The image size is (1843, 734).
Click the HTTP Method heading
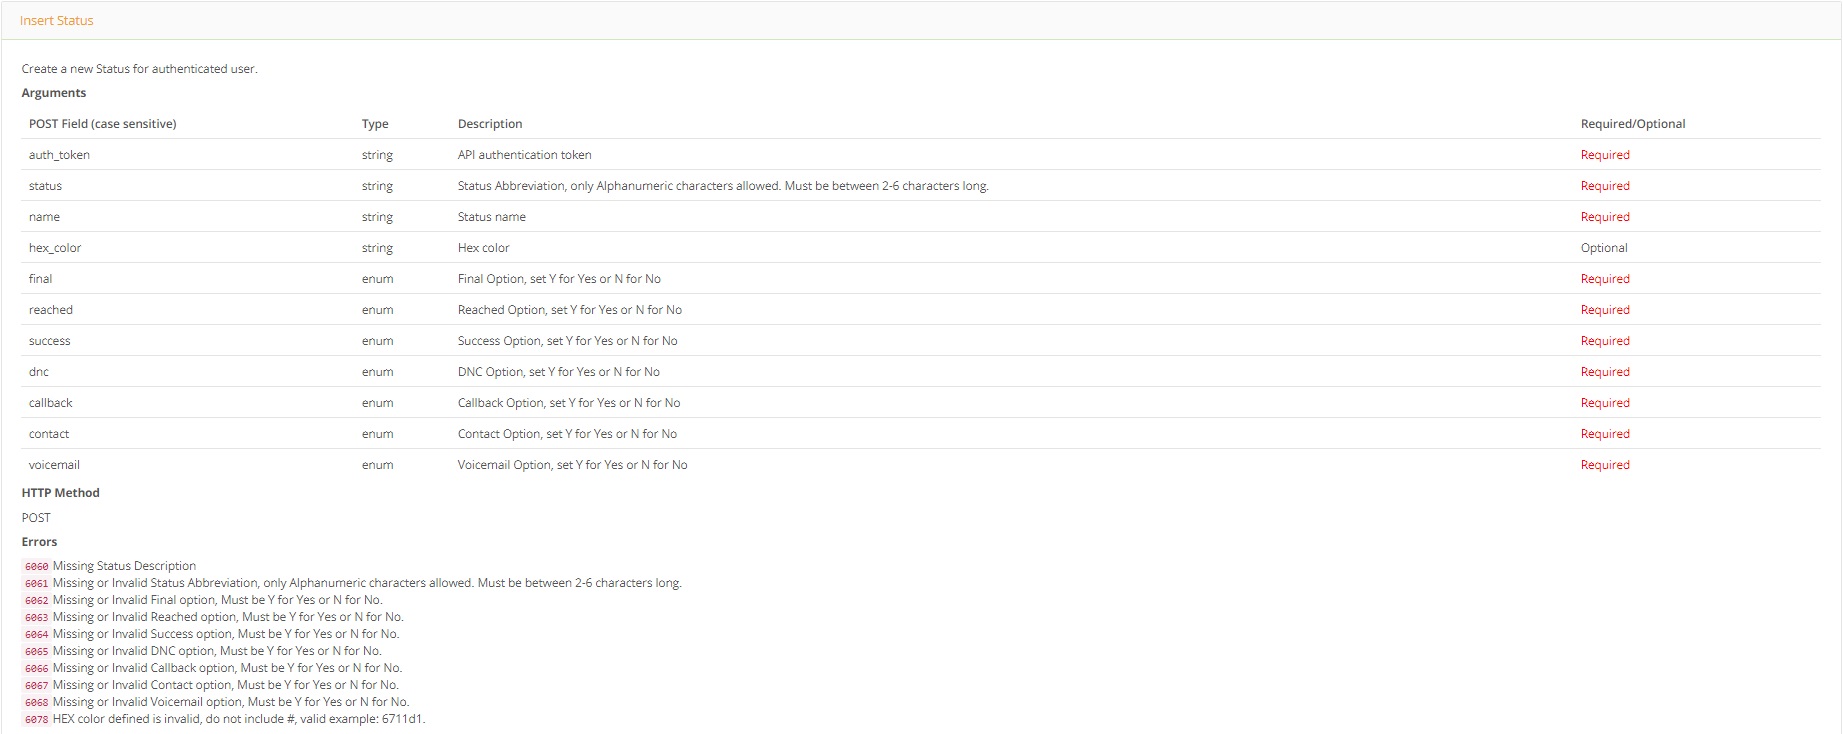coord(61,493)
